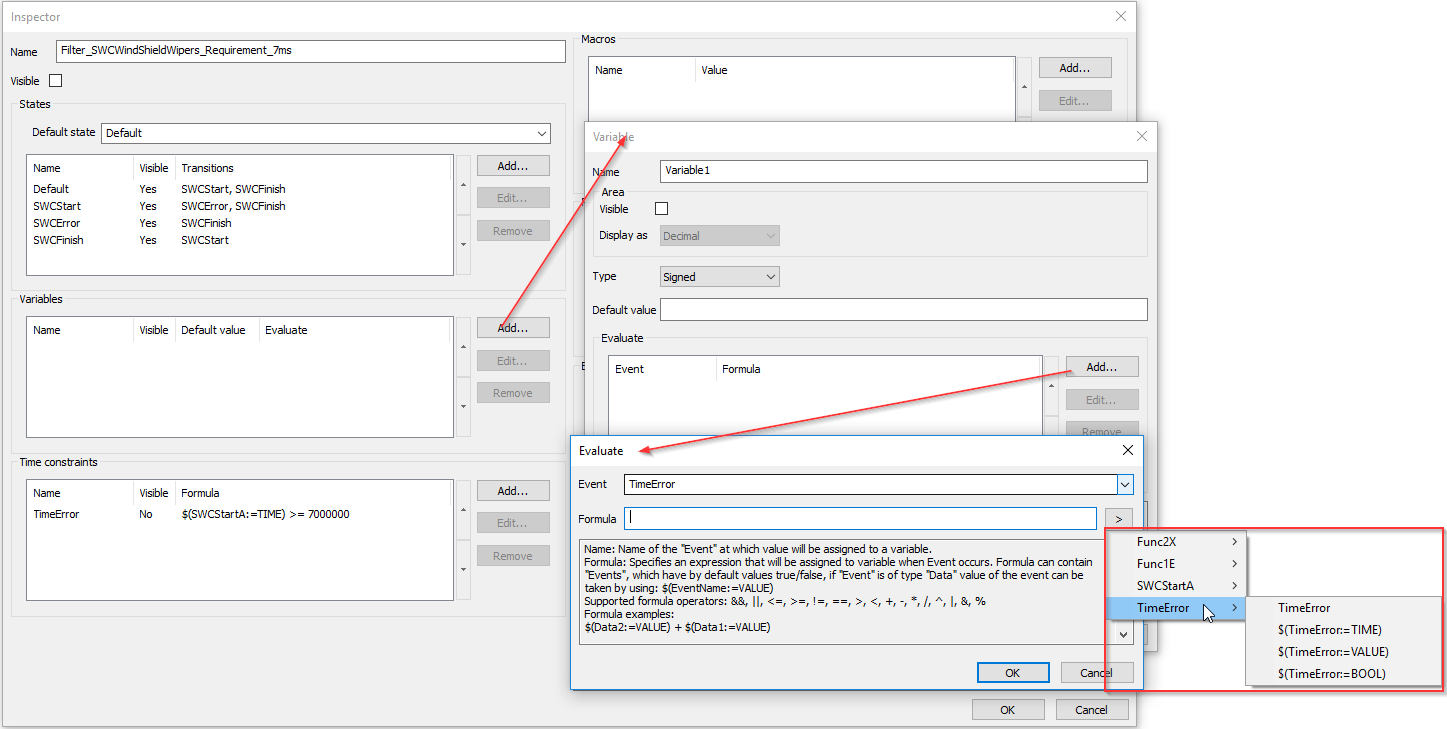This screenshot has height=729, width=1447.
Task: Open the Default state dropdown
Action: [325, 133]
